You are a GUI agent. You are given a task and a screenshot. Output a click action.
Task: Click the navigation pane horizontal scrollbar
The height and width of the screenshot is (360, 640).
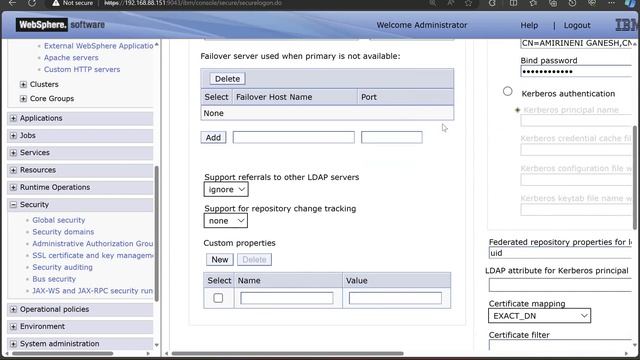pos(62,353)
